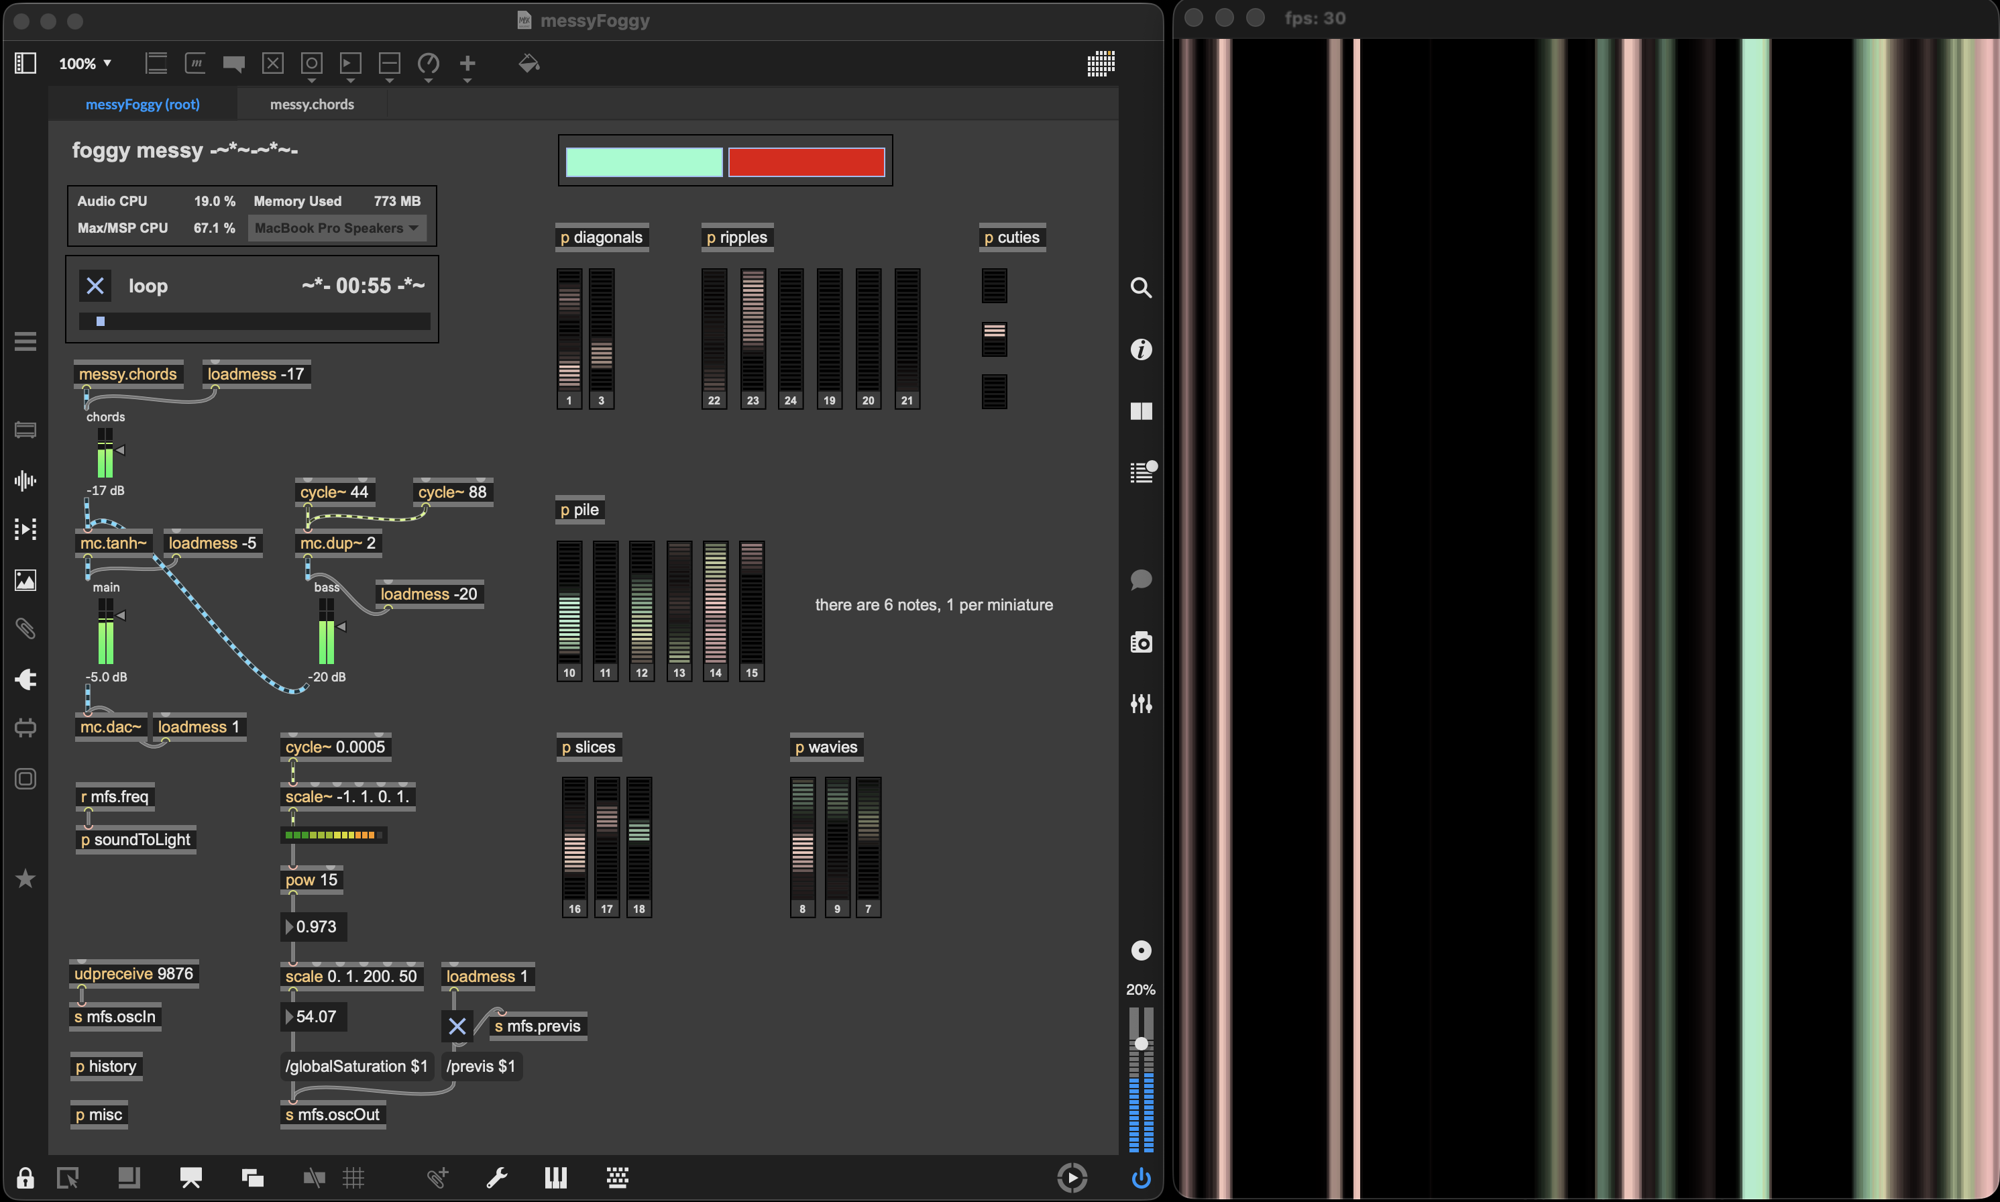The width and height of the screenshot is (2000, 1202).
Task: Toggle the X box beside s mfs.previs
Action: [457, 1026]
